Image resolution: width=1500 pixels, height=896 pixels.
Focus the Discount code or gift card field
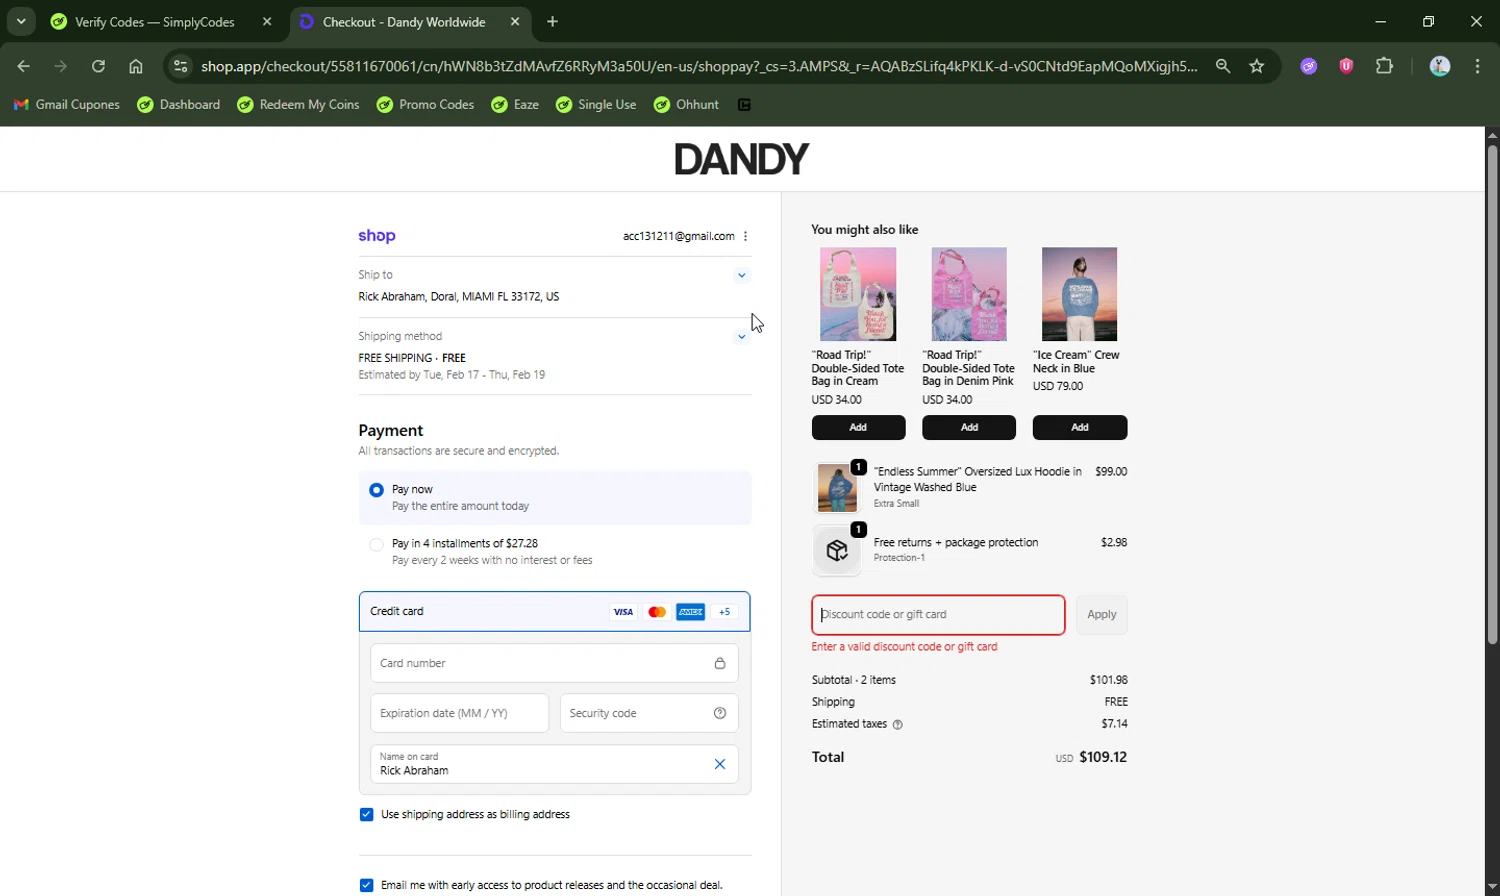click(x=938, y=615)
